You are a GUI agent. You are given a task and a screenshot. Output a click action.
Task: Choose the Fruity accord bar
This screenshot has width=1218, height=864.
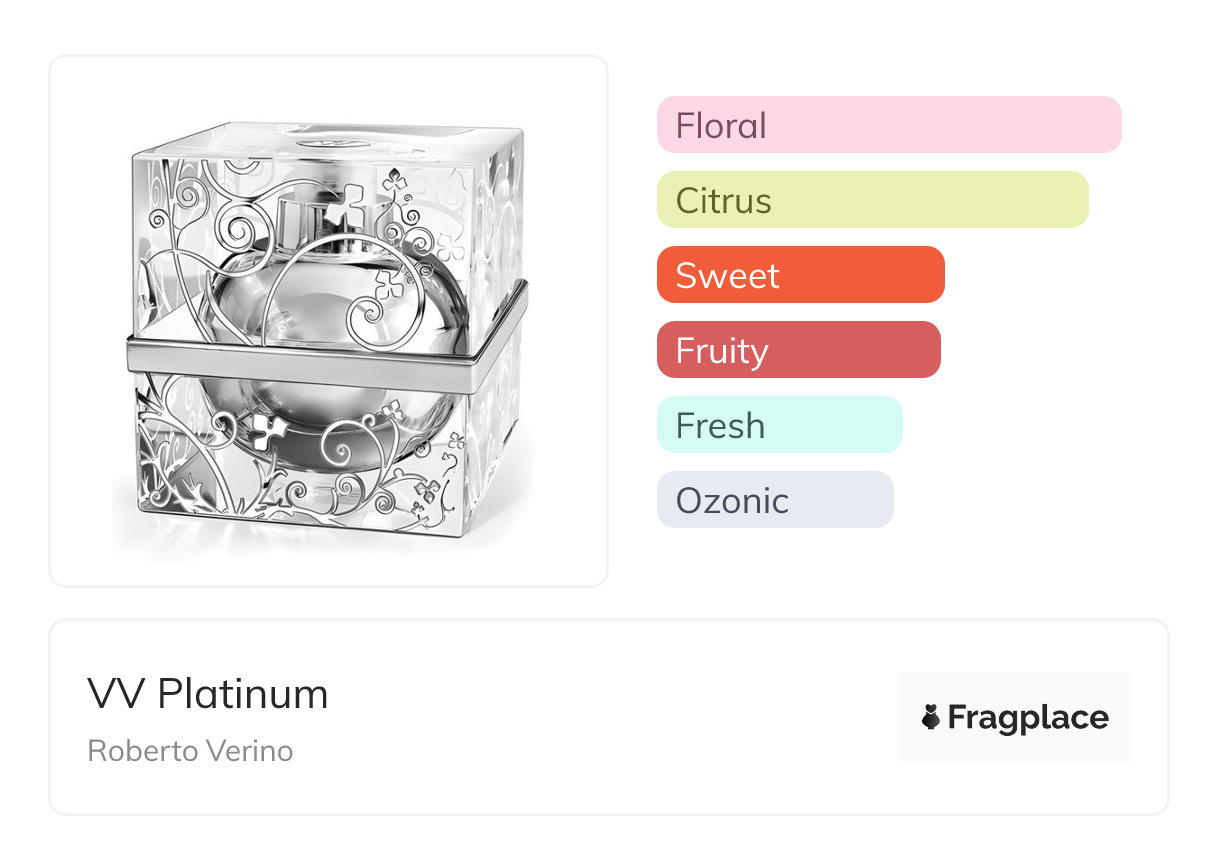(x=799, y=350)
